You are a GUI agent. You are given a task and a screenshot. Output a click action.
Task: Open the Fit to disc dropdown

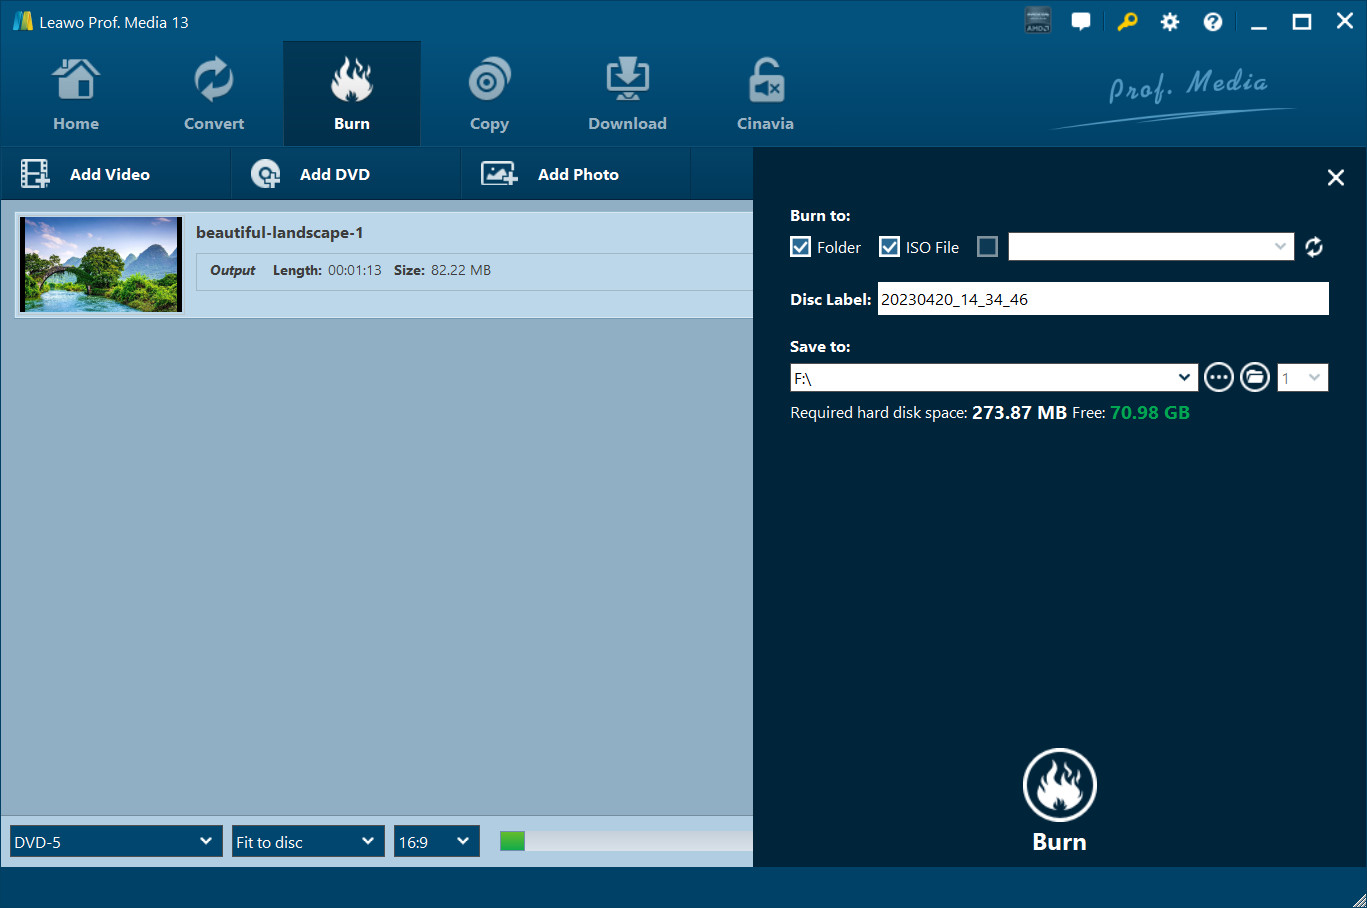click(308, 842)
